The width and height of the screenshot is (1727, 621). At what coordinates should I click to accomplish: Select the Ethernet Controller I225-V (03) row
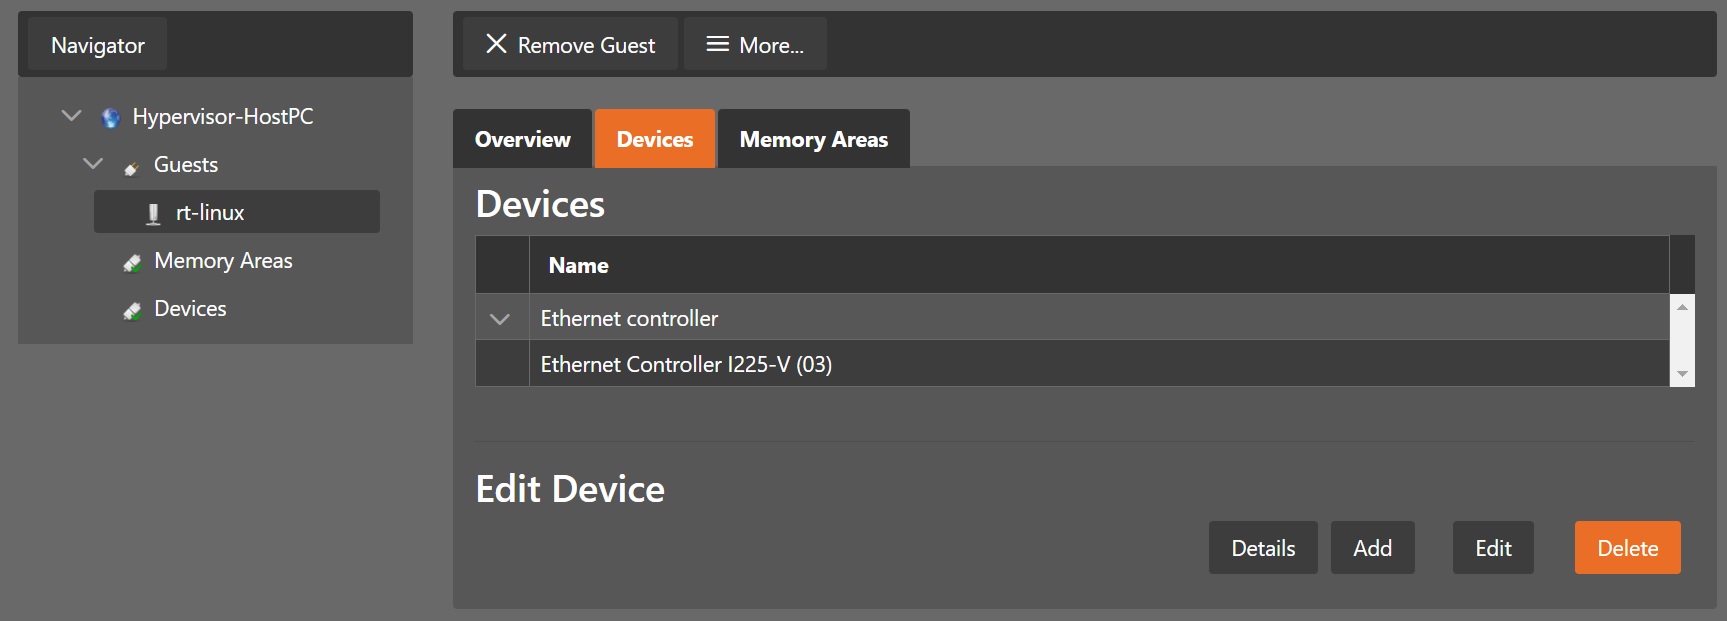point(686,364)
